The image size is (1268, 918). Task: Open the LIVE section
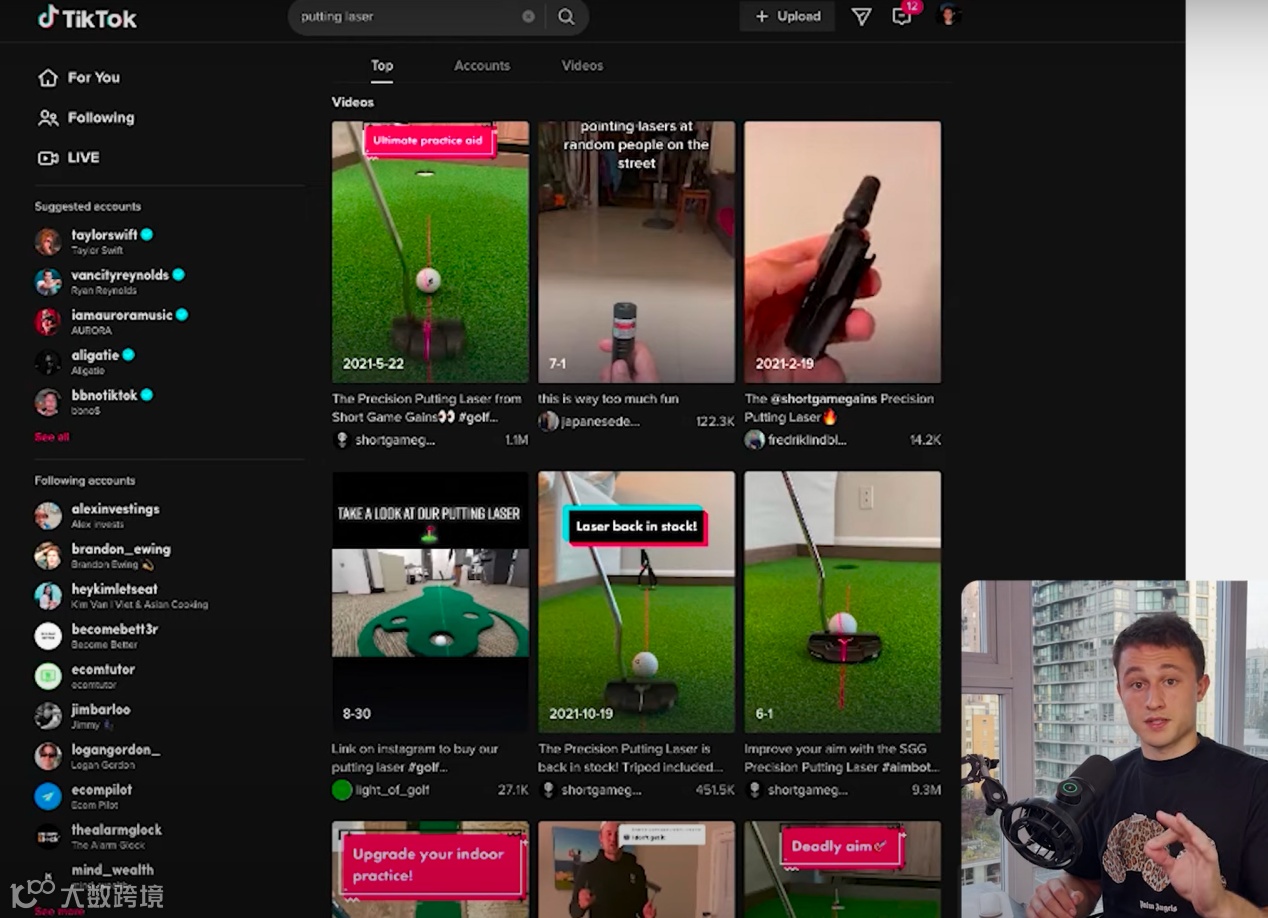[84, 158]
